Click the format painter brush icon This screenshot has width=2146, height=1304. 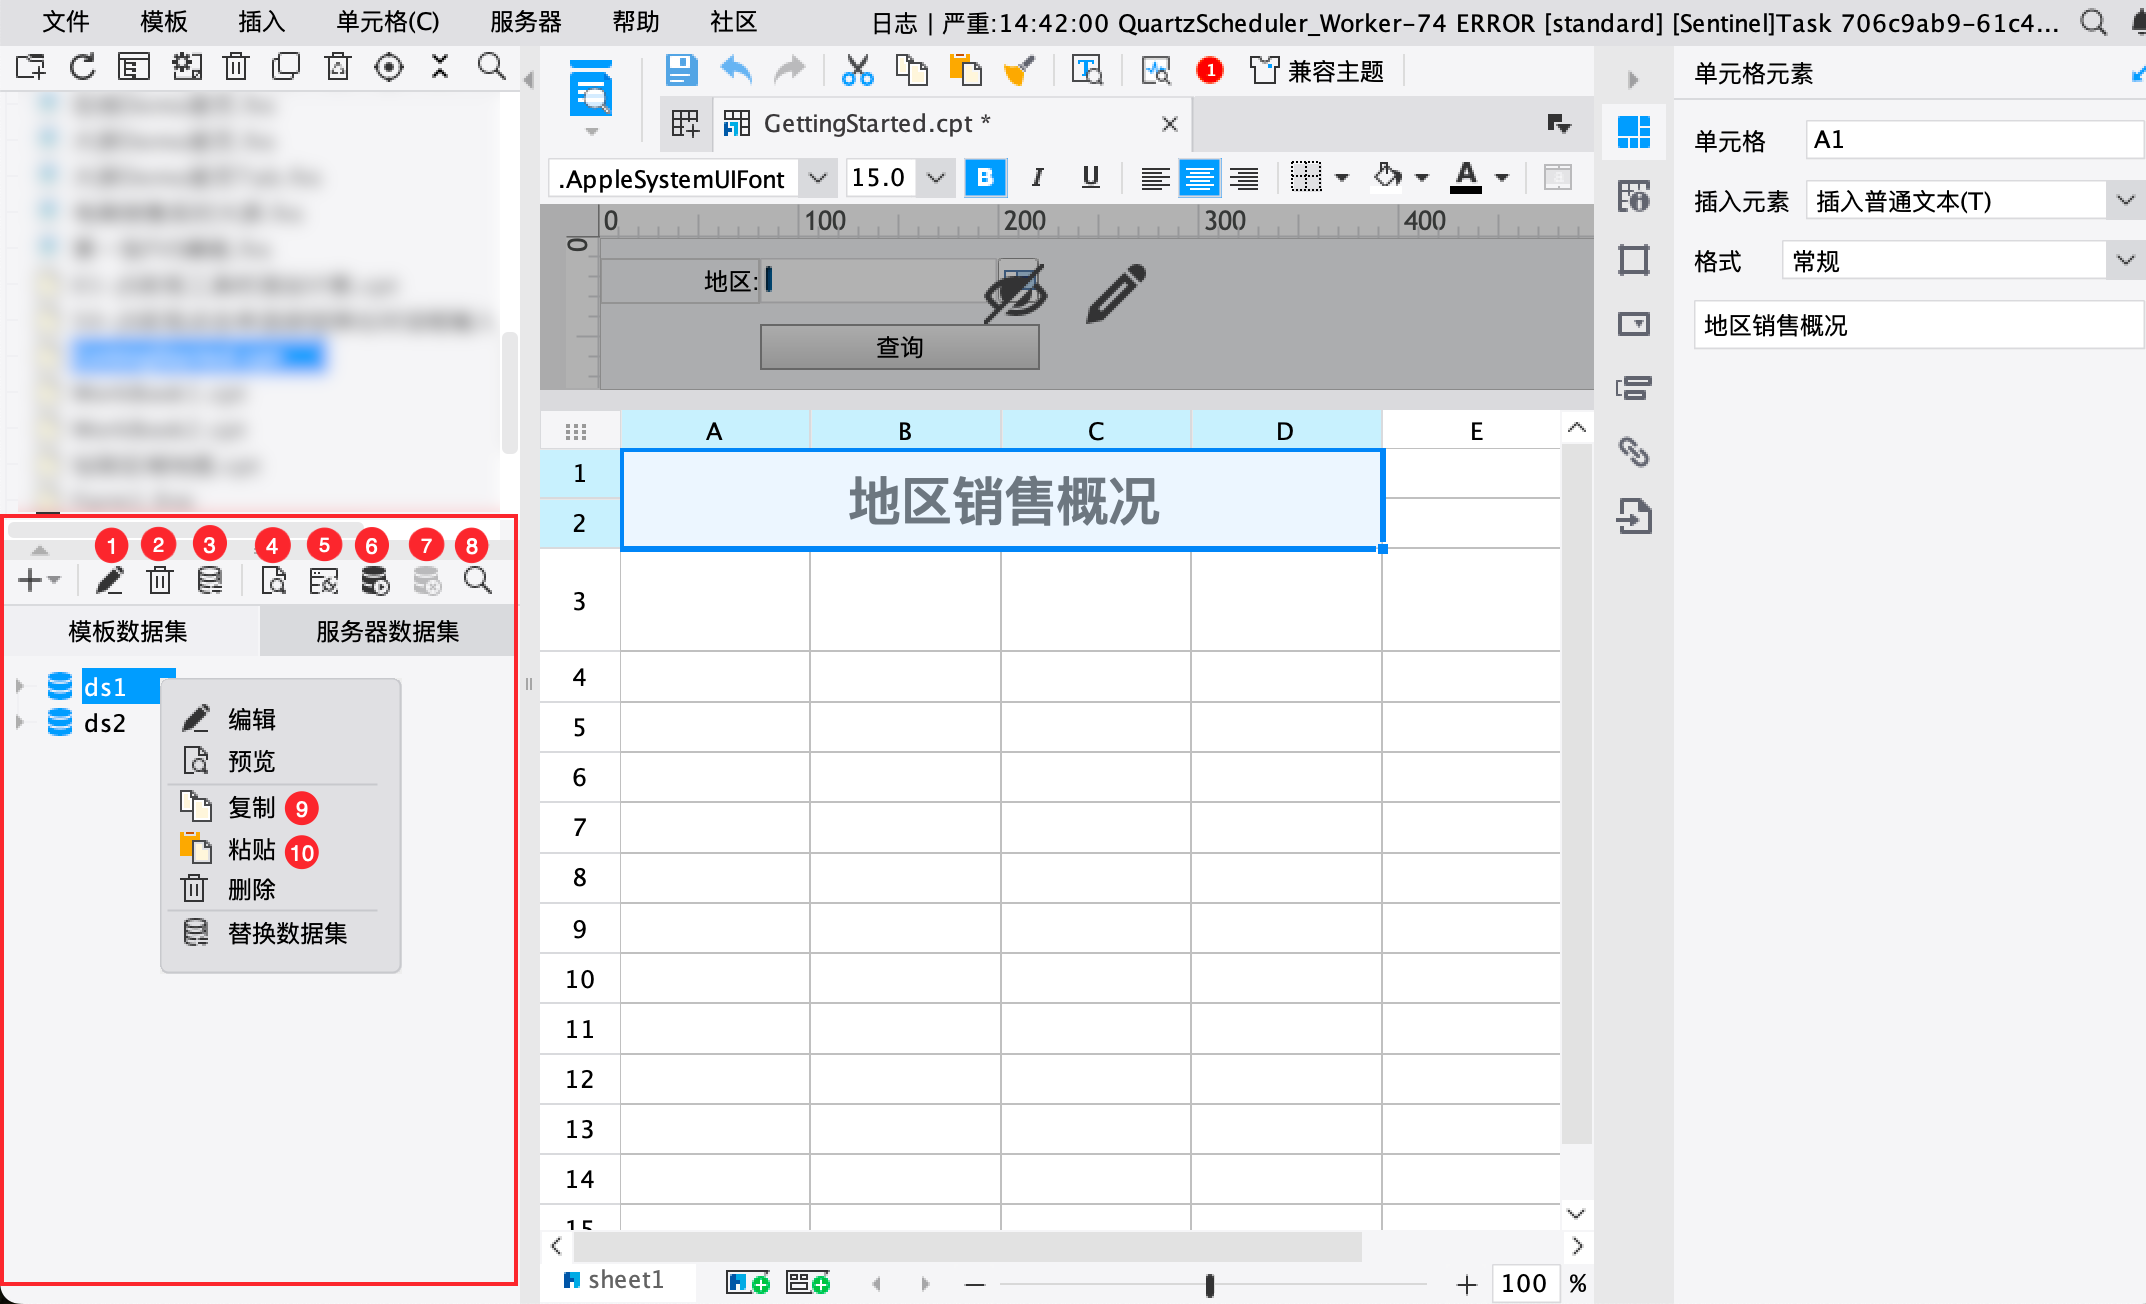pyautogui.click(x=1019, y=70)
